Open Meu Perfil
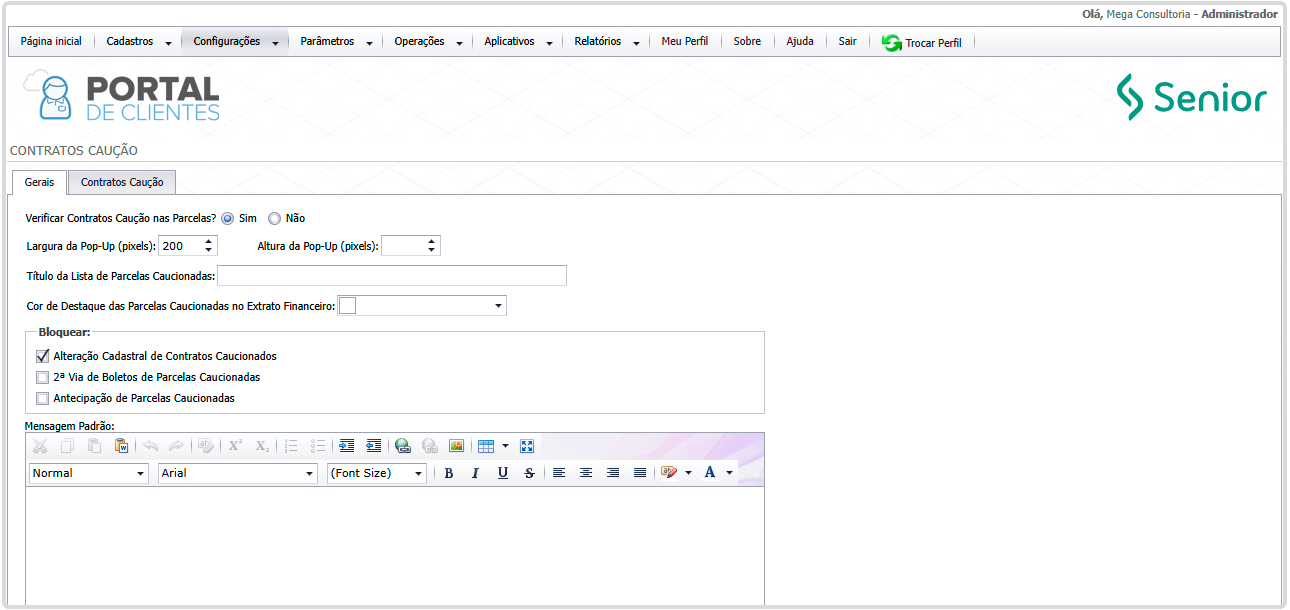Viewport: 1290px width, 610px height. [x=685, y=42]
